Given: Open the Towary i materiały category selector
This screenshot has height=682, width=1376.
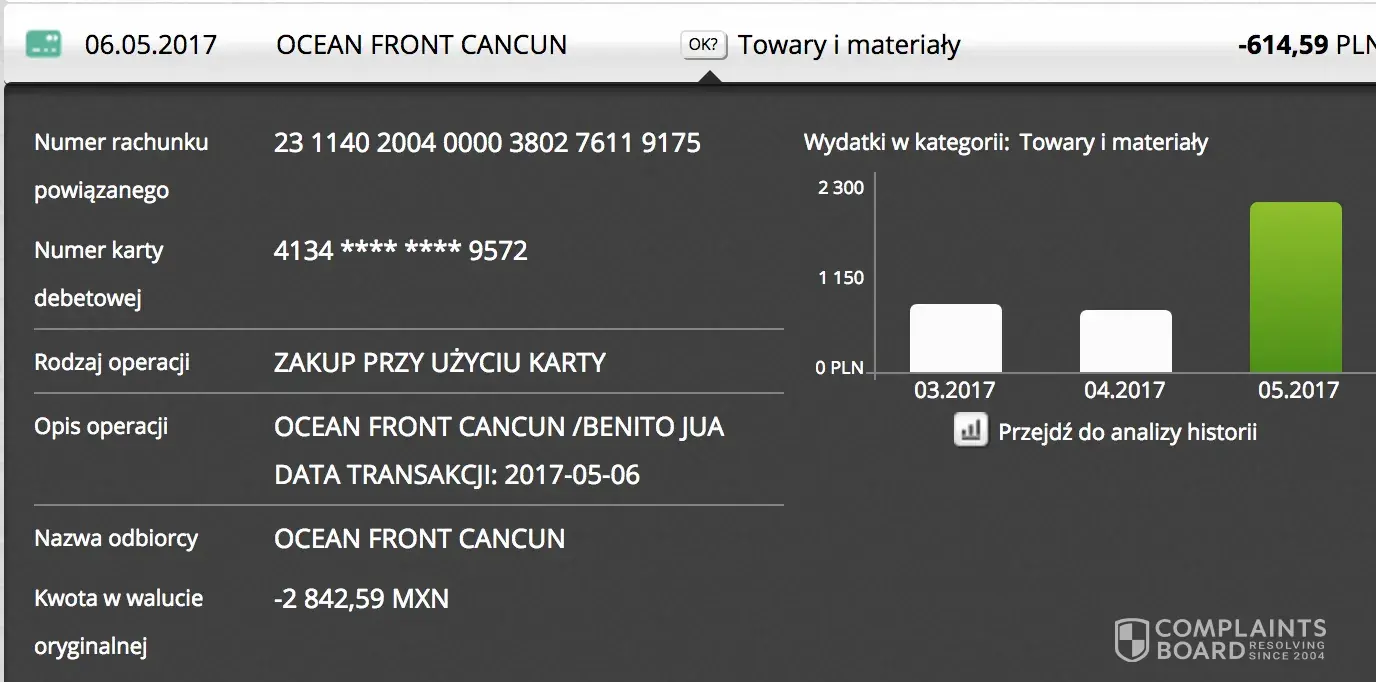Looking at the screenshot, I should click(848, 45).
